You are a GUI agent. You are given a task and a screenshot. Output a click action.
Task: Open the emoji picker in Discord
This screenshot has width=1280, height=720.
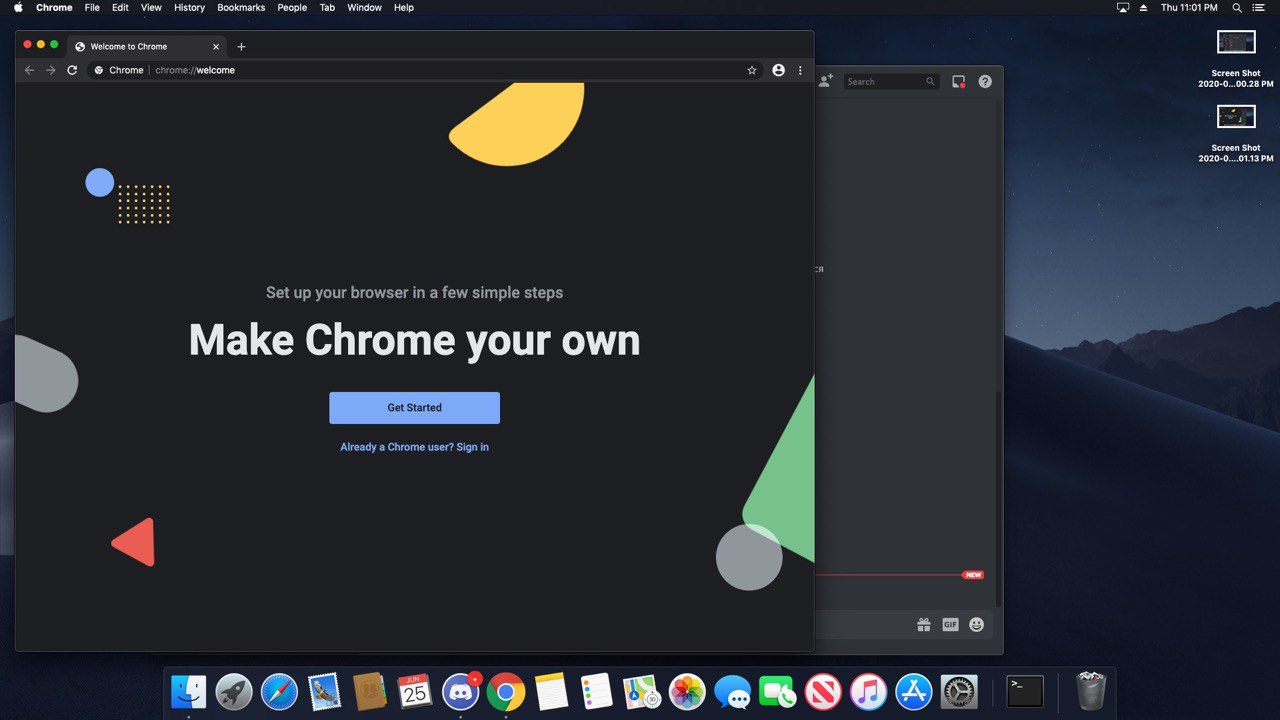(977, 625)
